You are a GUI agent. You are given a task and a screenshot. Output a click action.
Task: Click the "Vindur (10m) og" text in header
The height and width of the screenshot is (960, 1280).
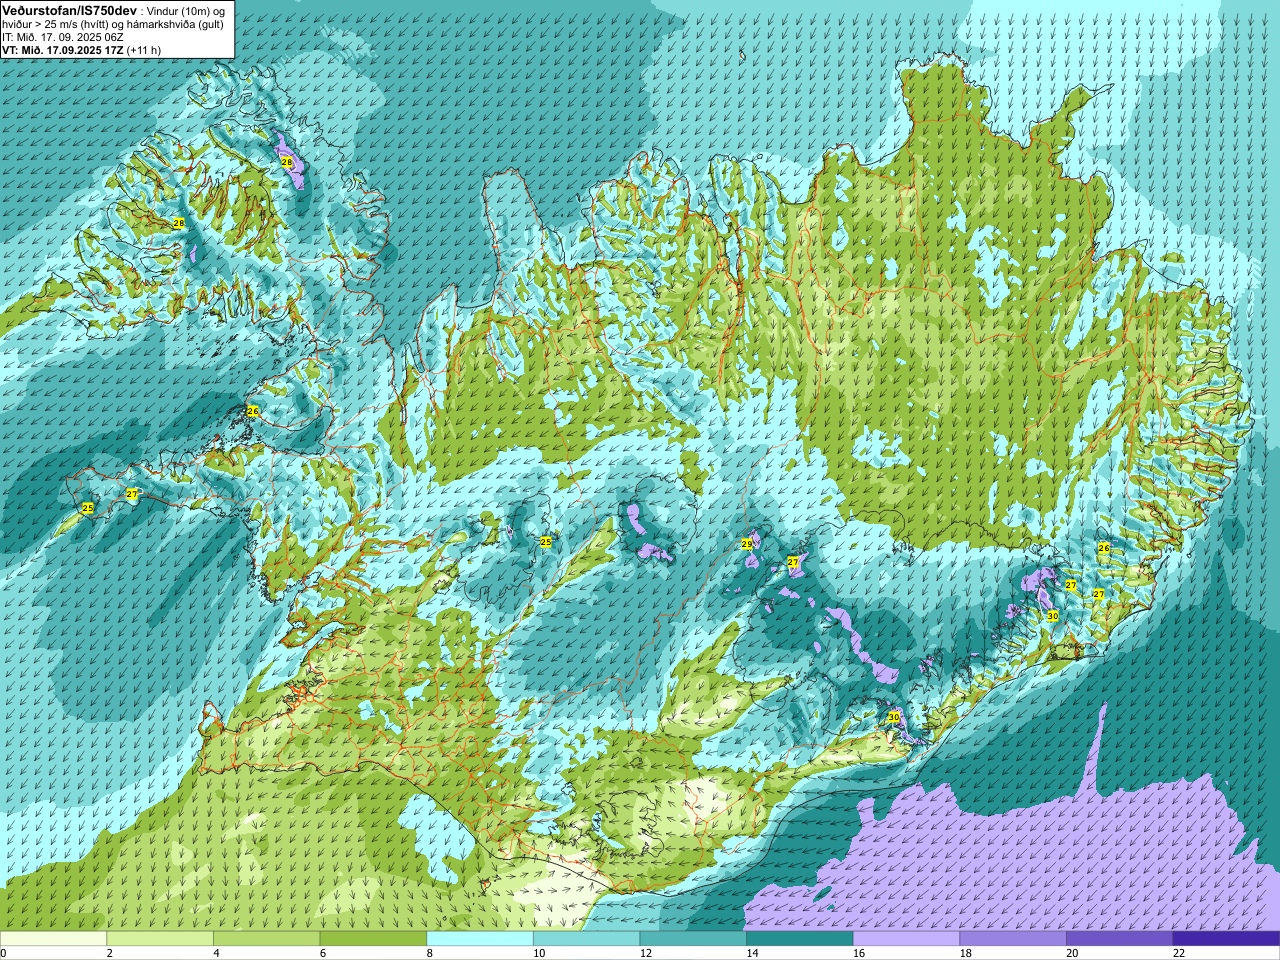click(x=185, y=10)
